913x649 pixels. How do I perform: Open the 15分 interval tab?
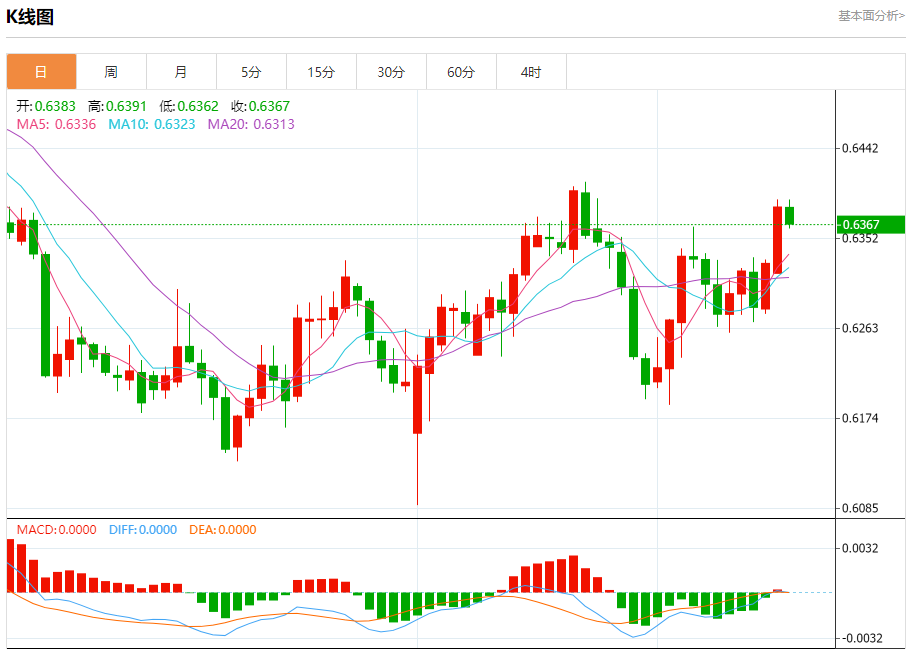pos(321,72)
